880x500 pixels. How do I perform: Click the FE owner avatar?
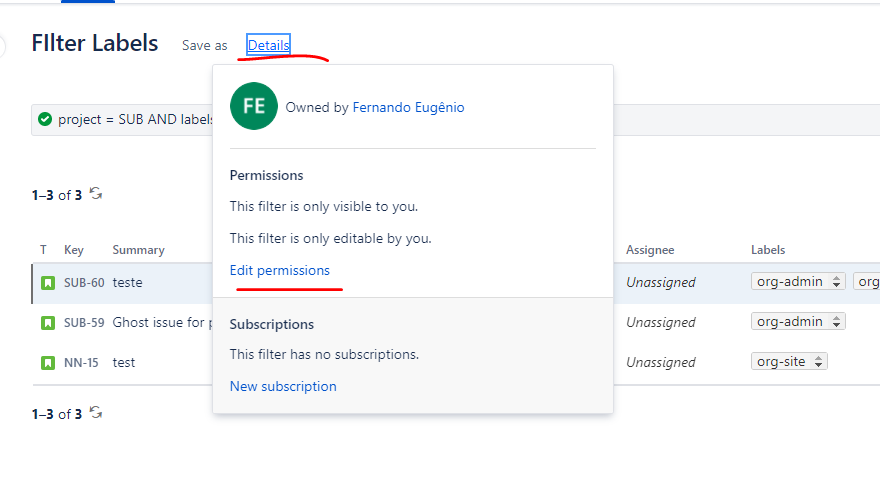(x=254, y=106)
